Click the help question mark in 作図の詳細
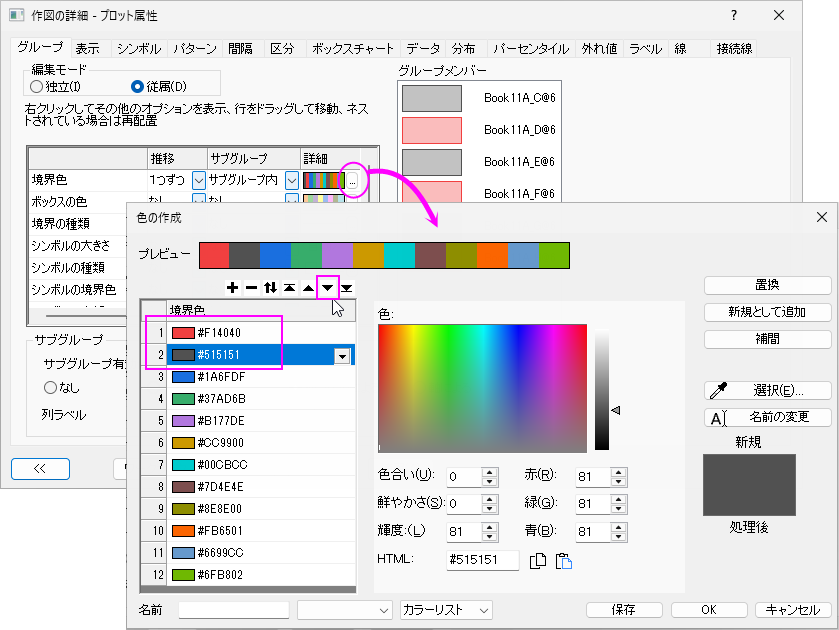Viewport: 839px width, 630px height. tap(734, 15)
